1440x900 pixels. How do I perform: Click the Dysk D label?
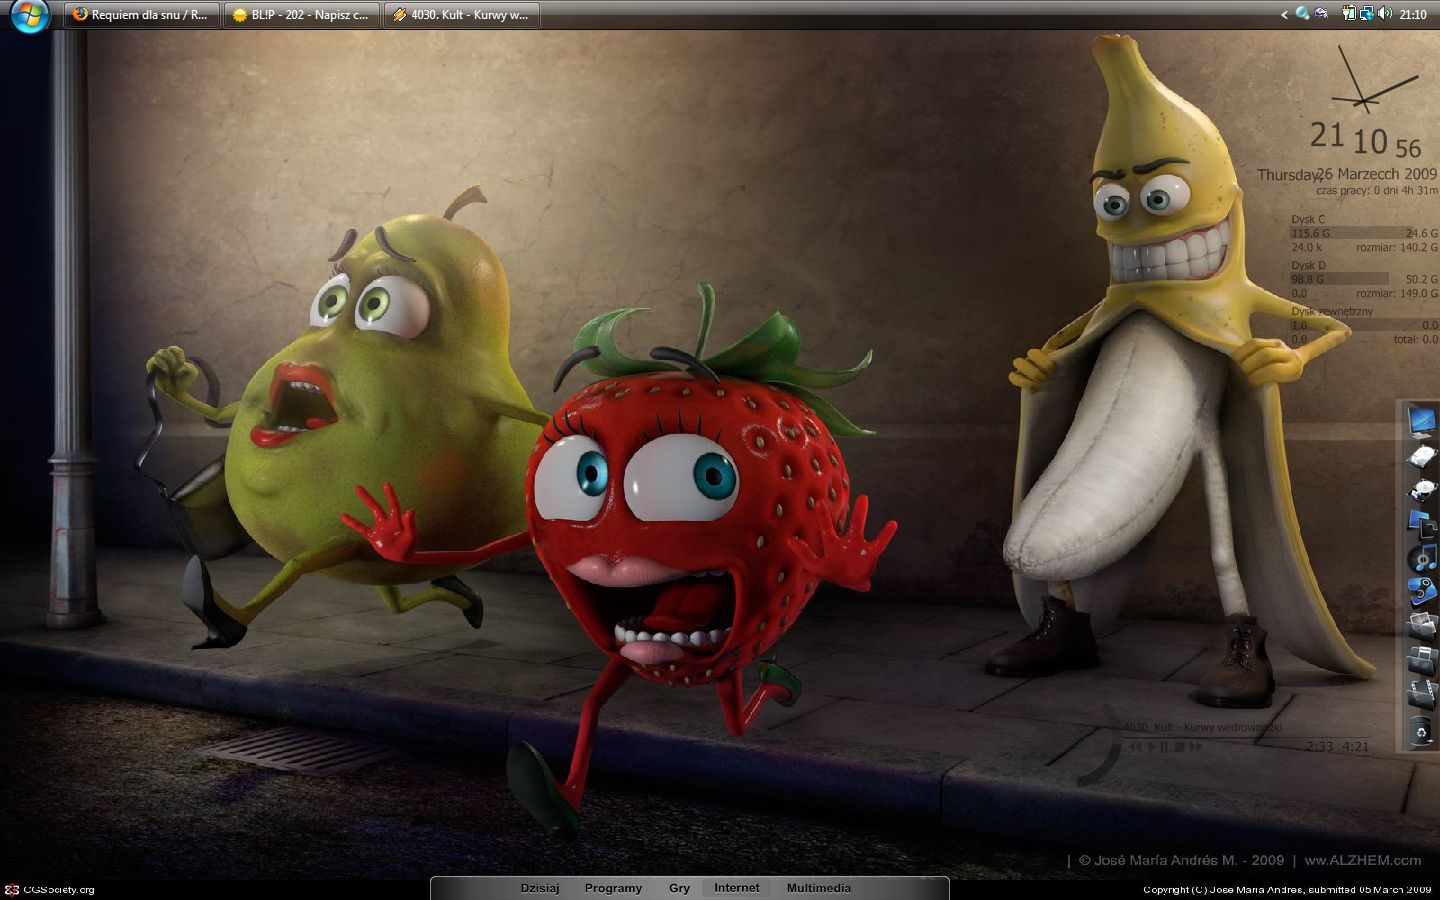pyautogui.click(x=1308, y=265)
